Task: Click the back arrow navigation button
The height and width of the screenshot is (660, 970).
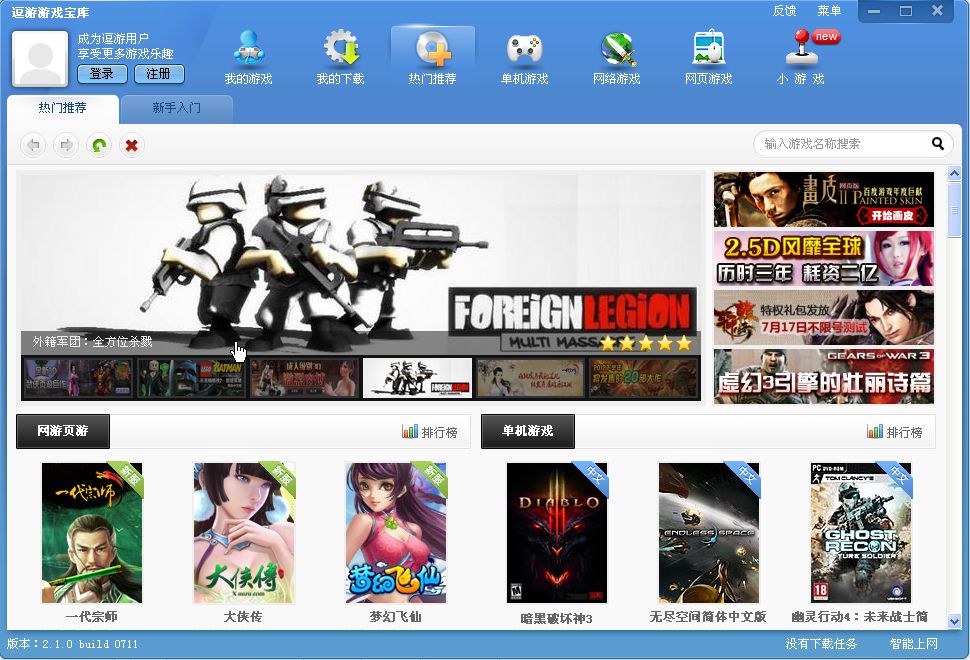Action: tap(33, 145)
